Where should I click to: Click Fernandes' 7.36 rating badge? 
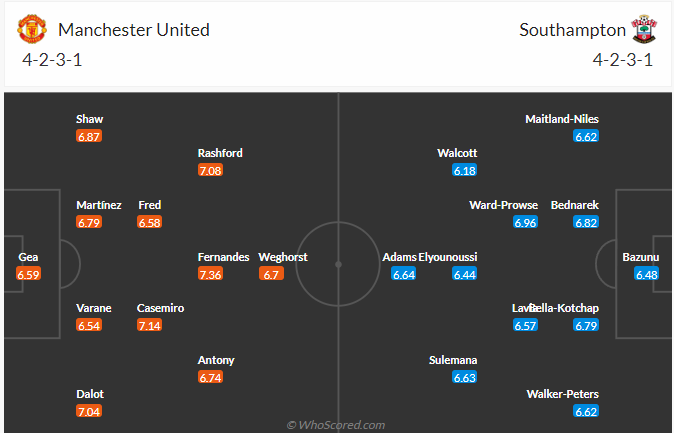210,274
